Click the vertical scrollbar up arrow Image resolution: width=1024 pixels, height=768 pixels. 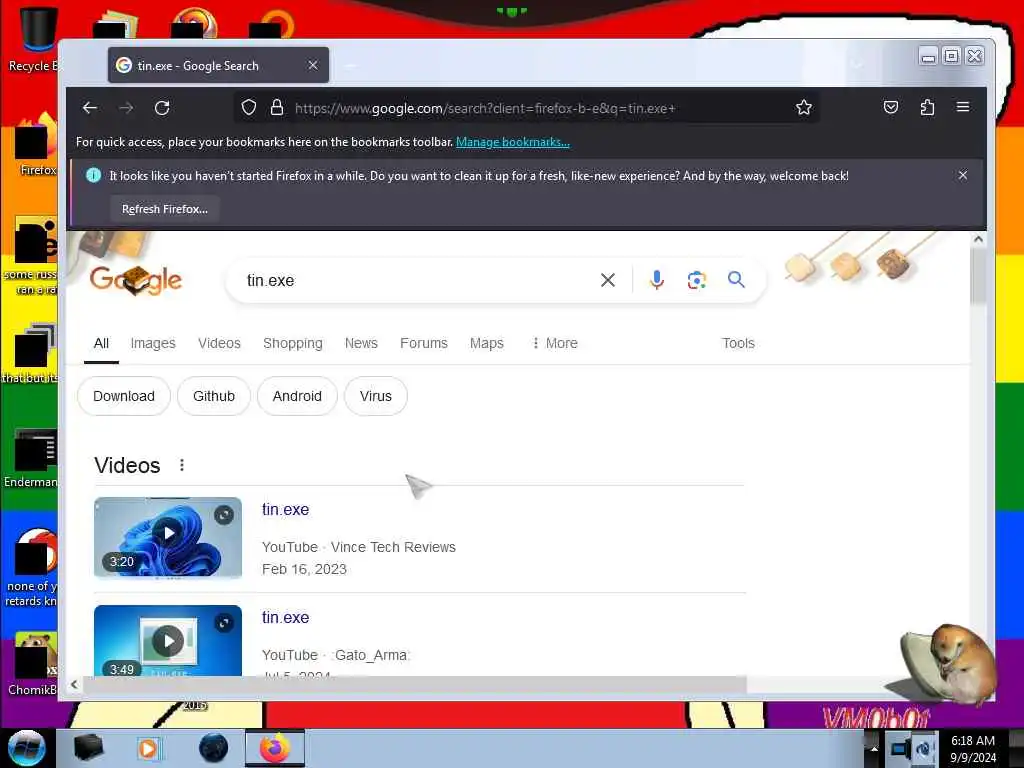978,240
